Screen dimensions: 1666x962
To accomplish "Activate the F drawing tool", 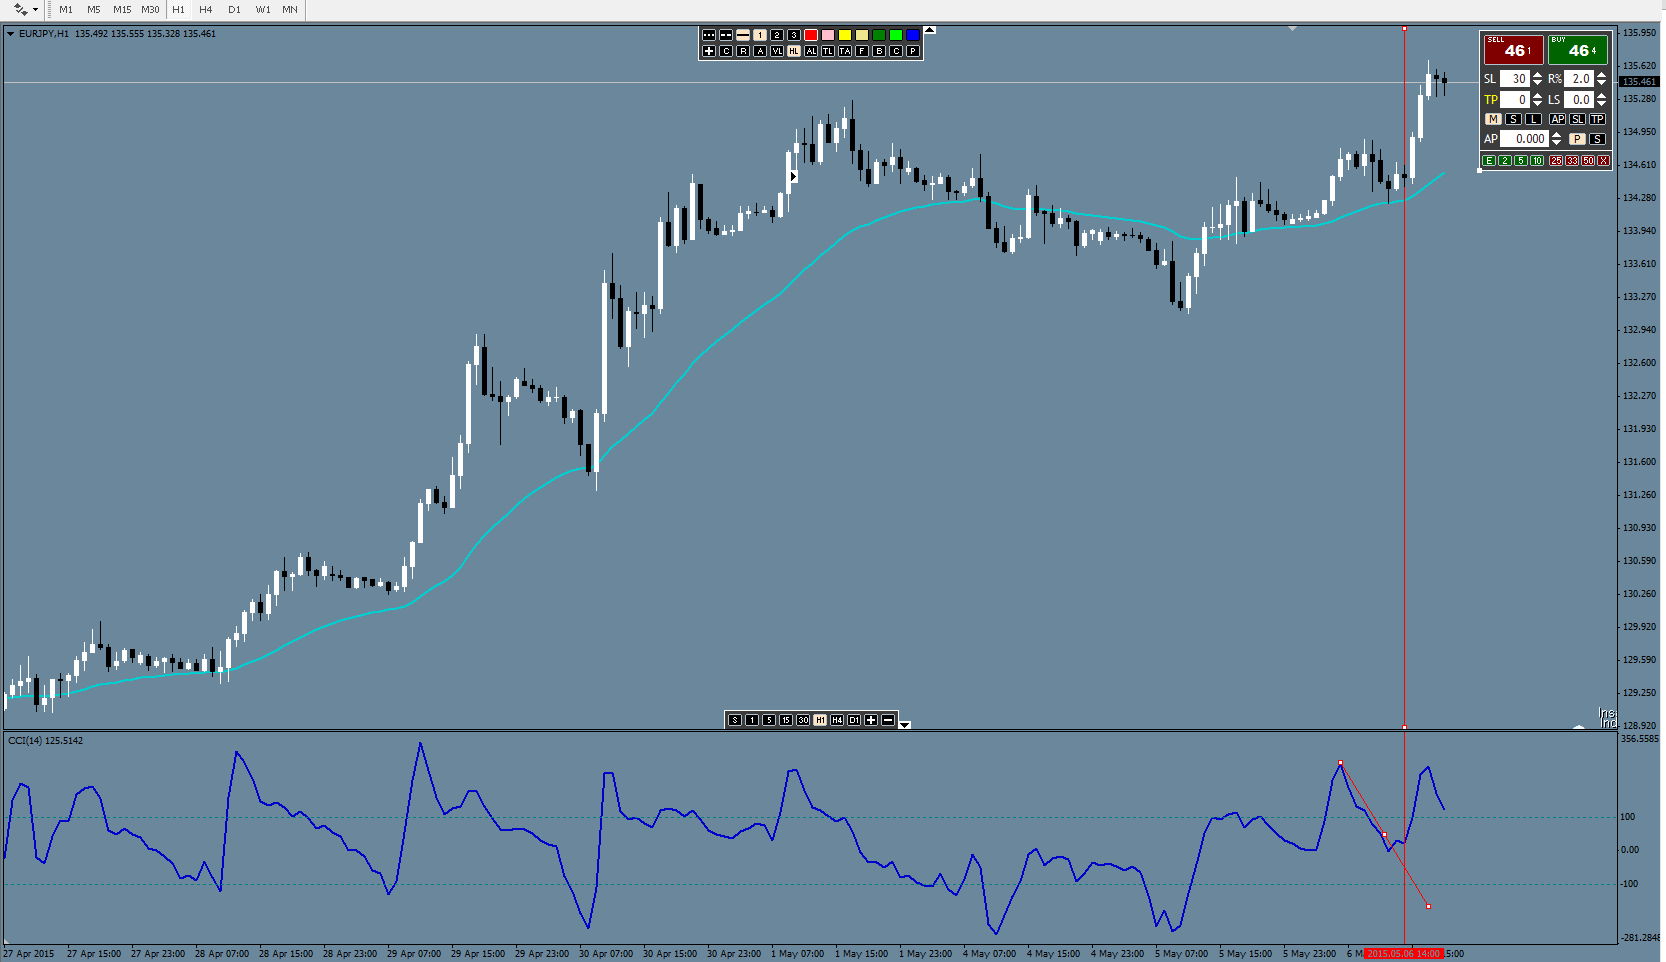I will (x=862, y=51).
